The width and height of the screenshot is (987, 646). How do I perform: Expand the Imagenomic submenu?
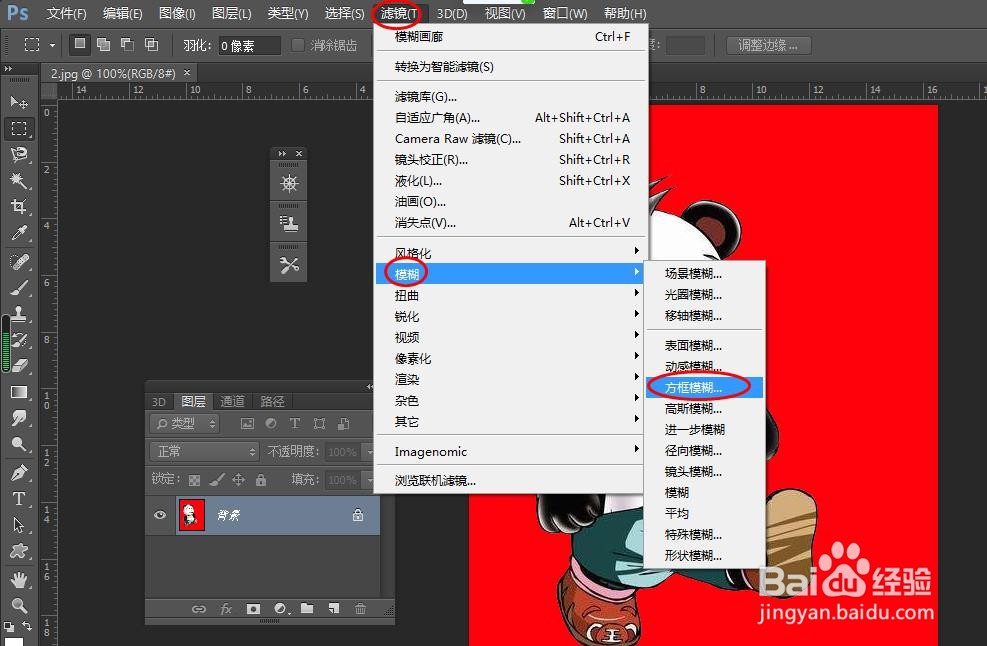[511, 451]
